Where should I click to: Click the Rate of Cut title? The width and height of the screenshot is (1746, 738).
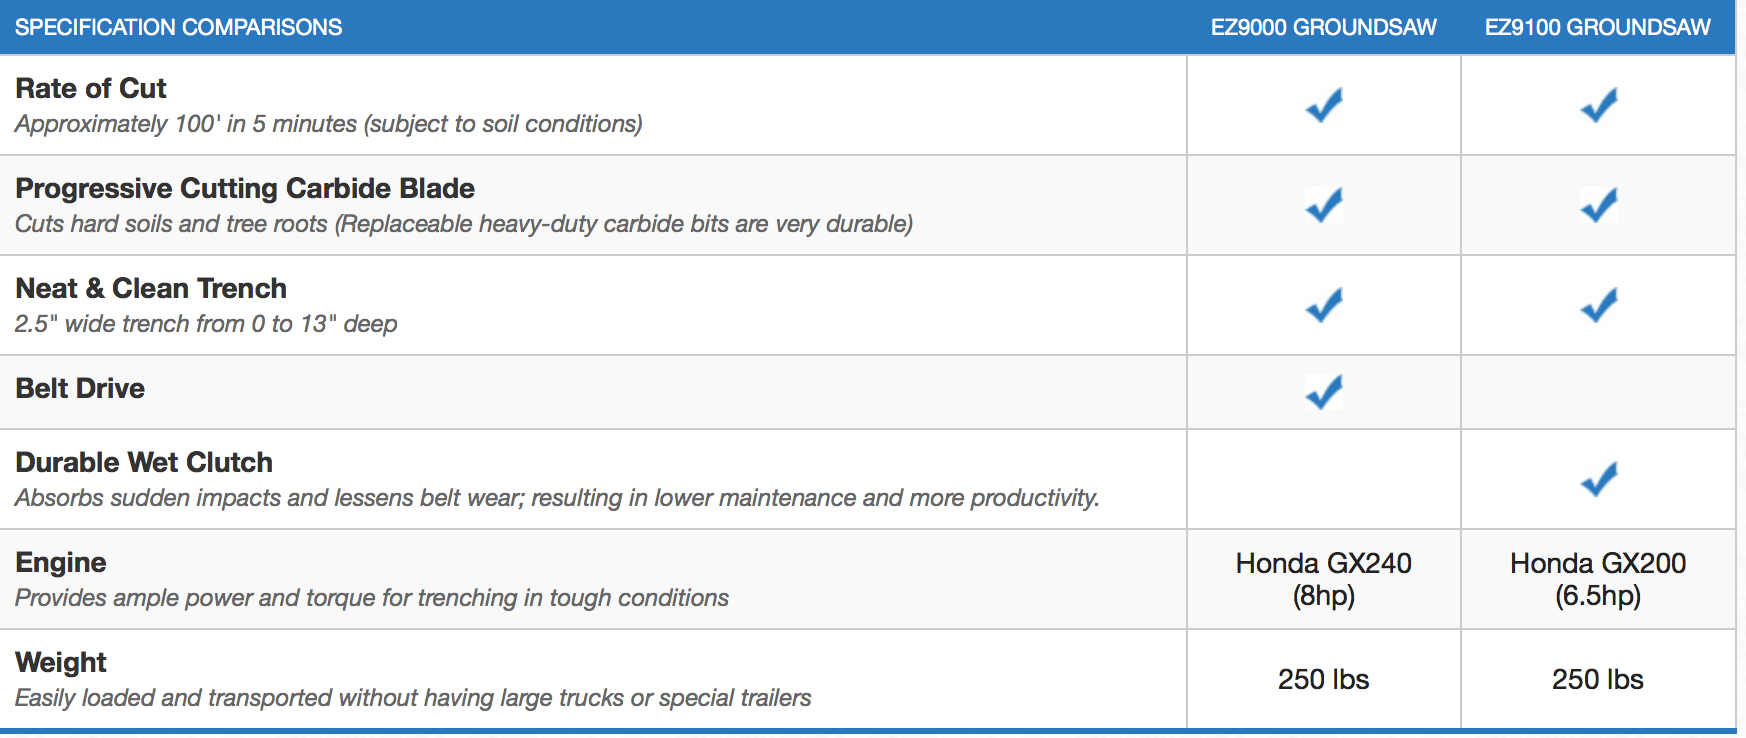point(91,88)
